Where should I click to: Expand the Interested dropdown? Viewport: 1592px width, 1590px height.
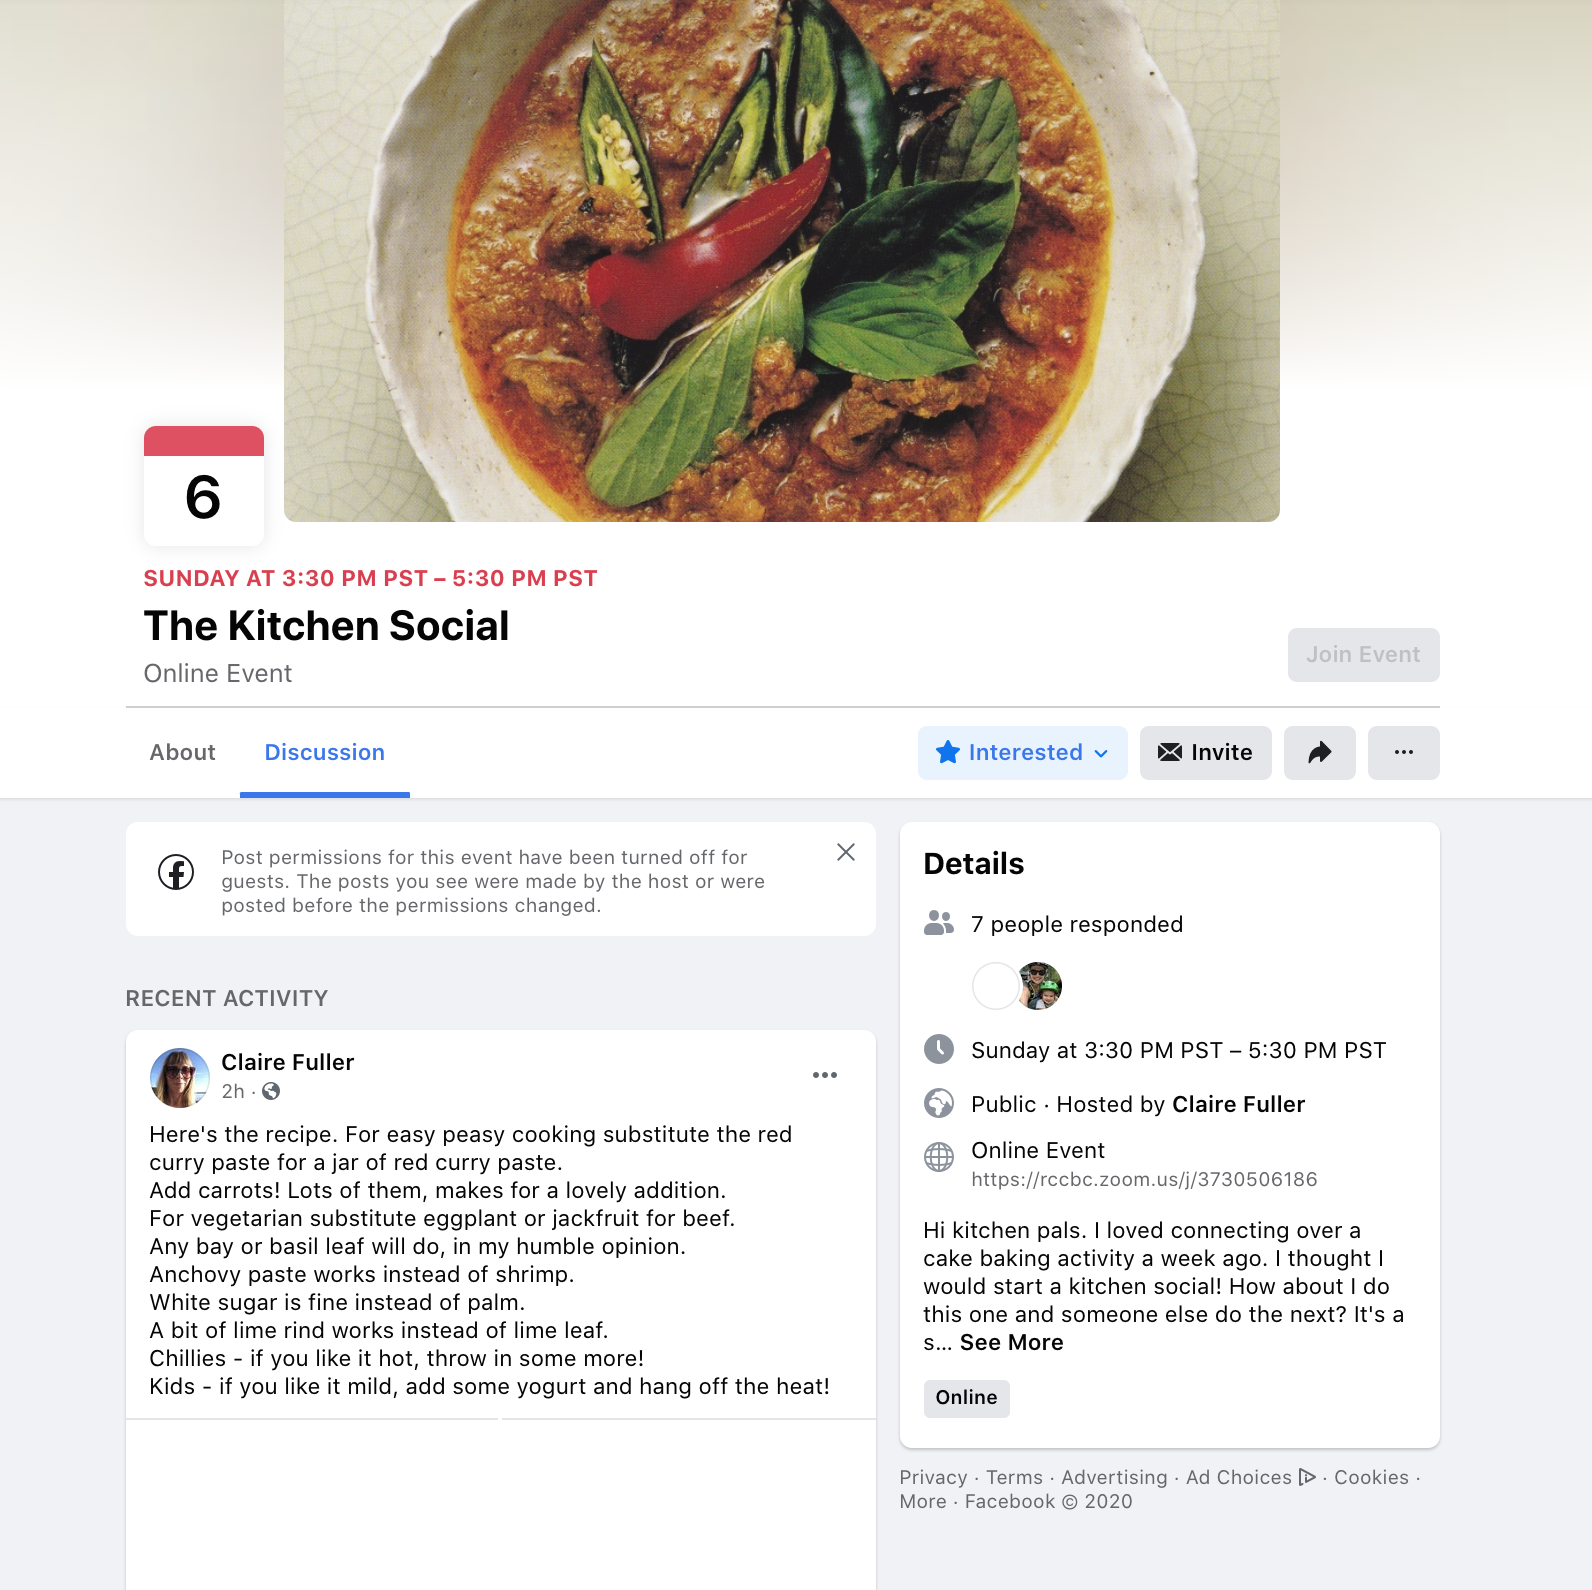click(x=1023, y=752)
